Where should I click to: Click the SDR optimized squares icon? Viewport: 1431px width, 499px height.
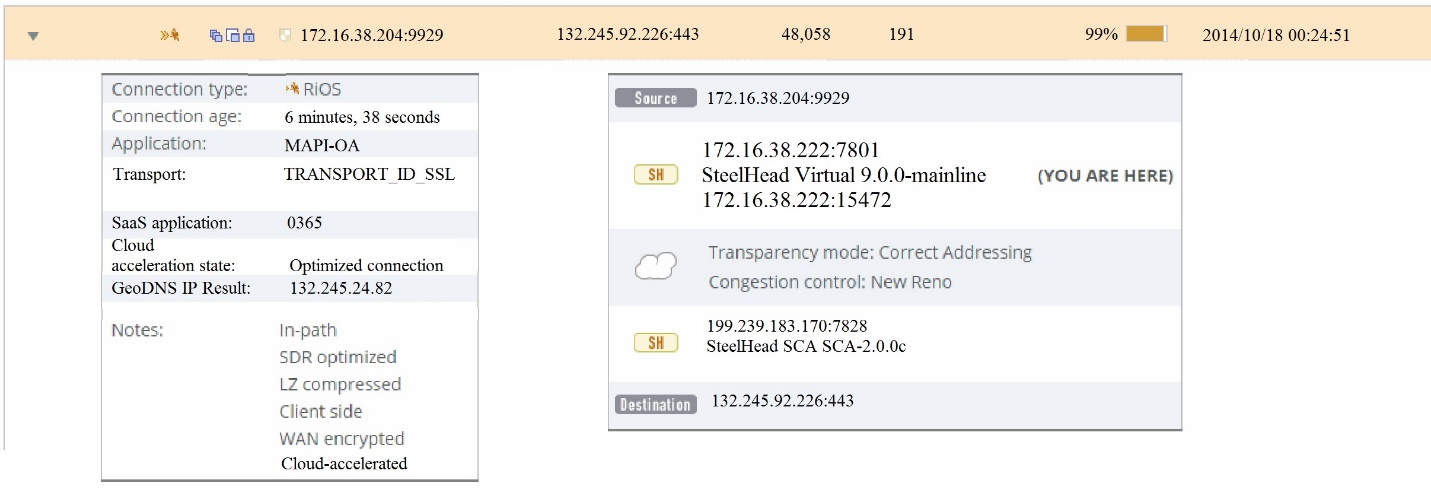[215, 35]
